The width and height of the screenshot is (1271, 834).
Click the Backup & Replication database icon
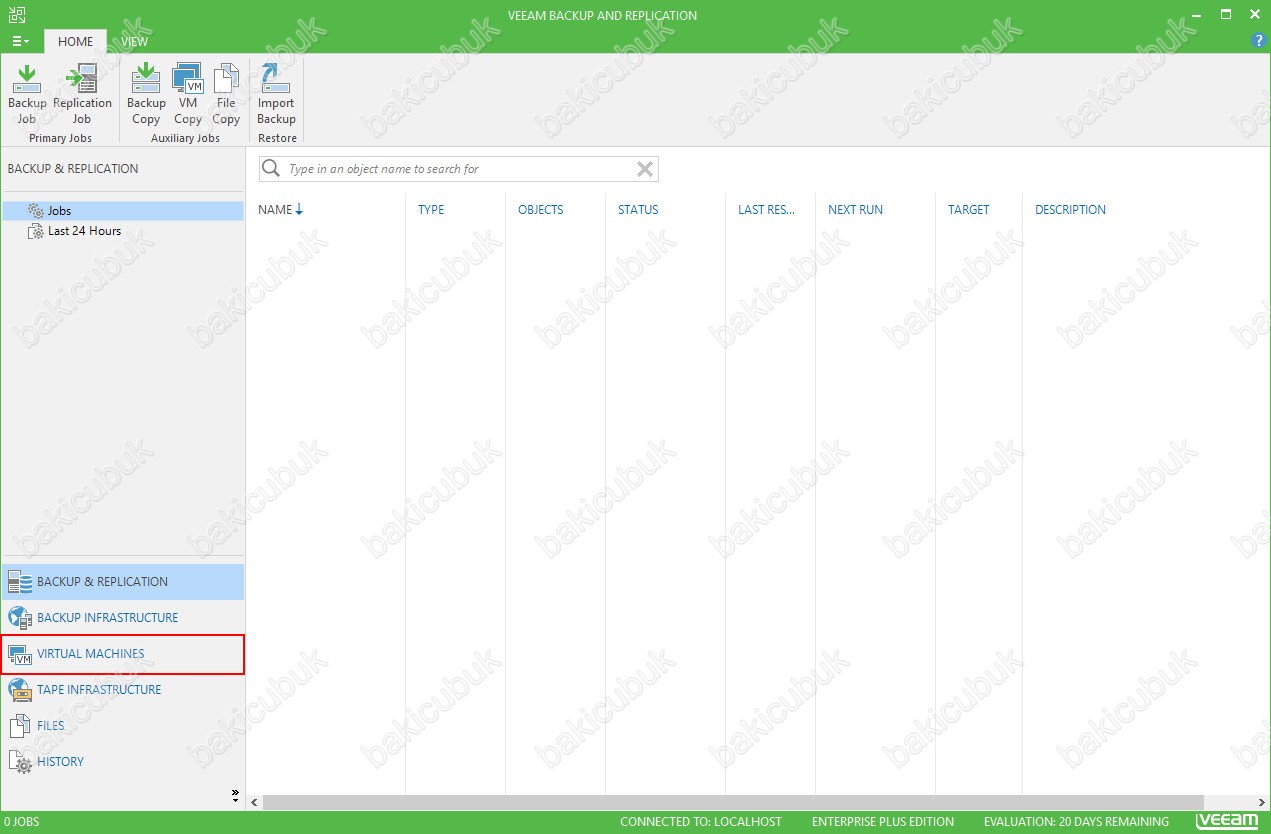(20, 582)
